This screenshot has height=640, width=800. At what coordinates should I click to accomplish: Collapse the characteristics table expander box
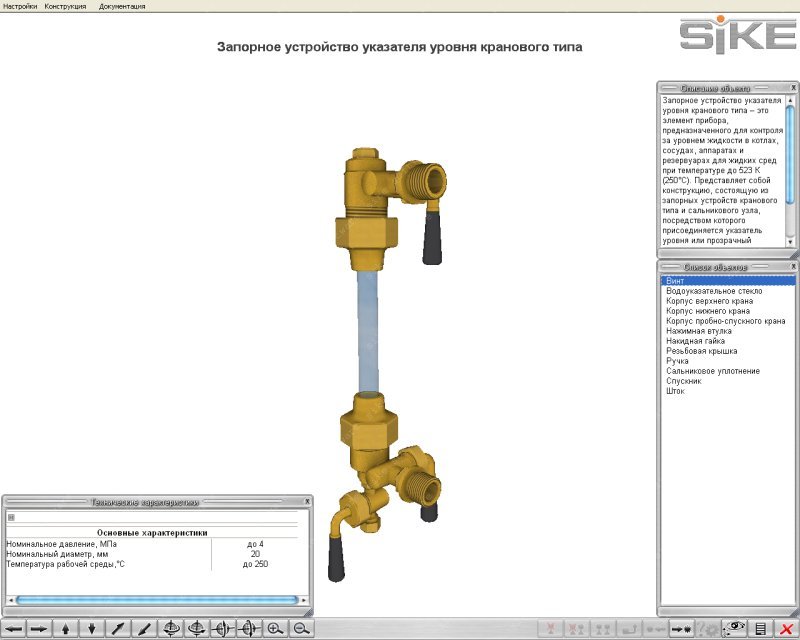tap(11, 517)
